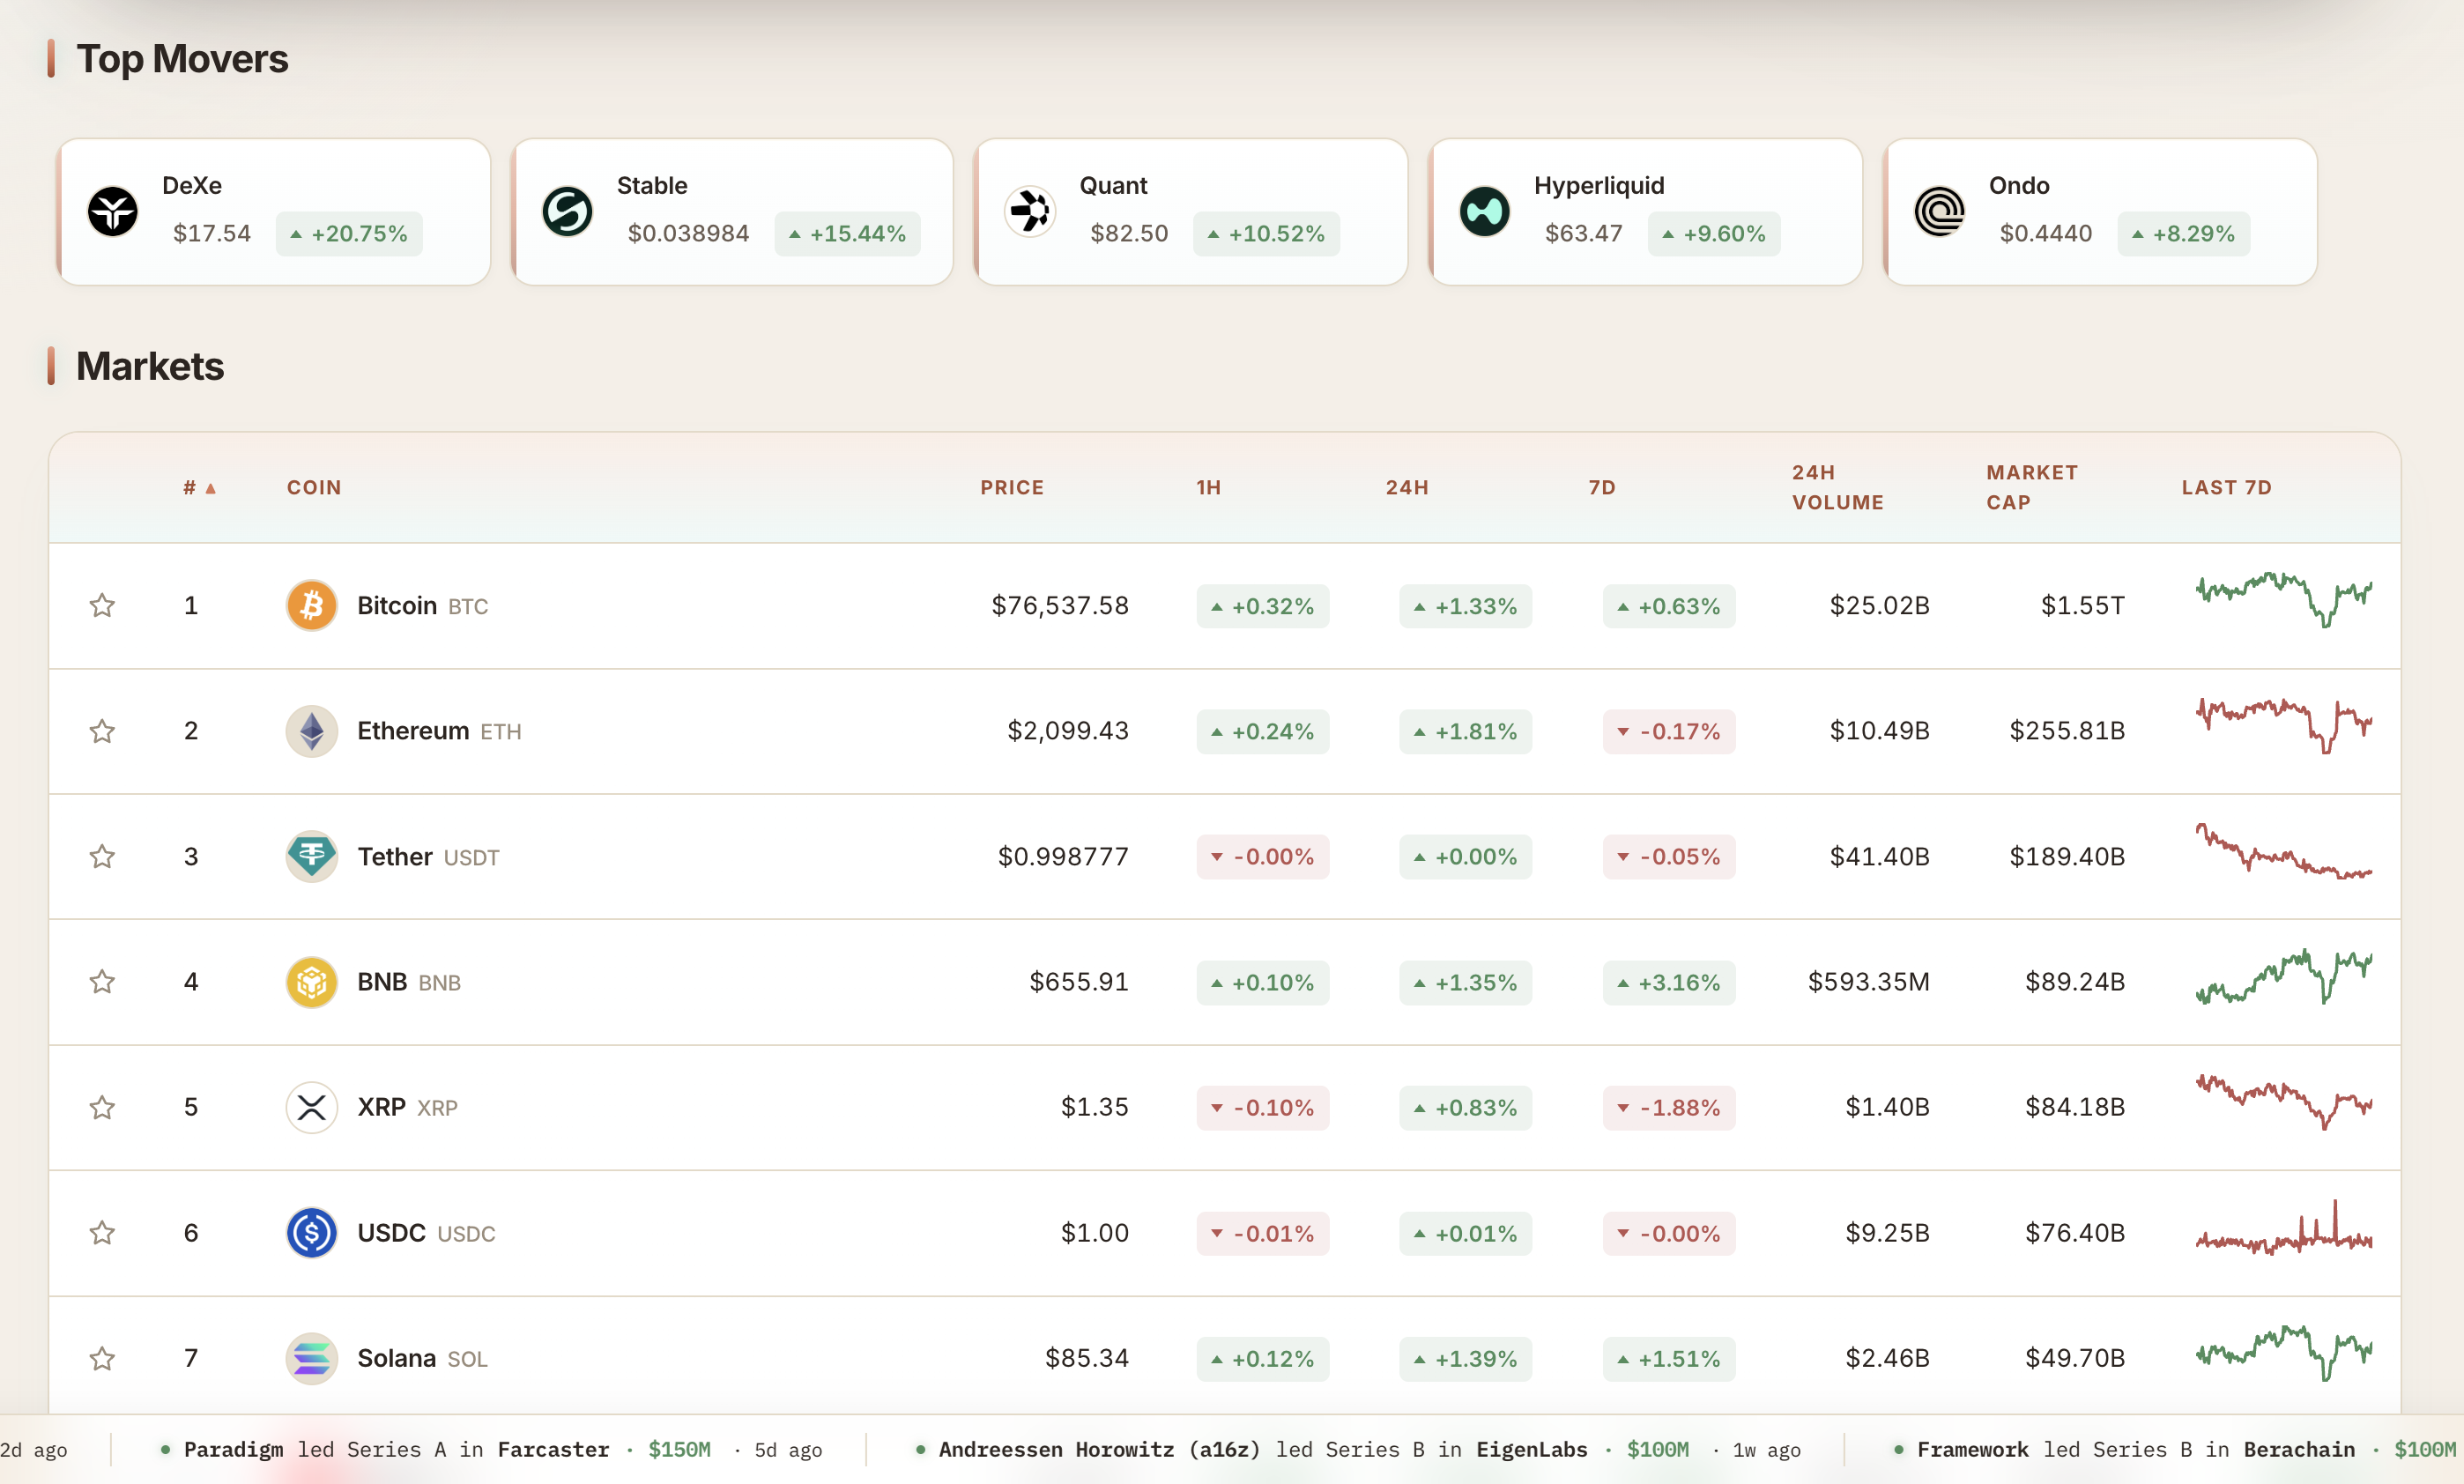The image size is (2464, 1484).
Task: Click Bitcoin 24H change +1.33% badge
Action: point(1466,606)
